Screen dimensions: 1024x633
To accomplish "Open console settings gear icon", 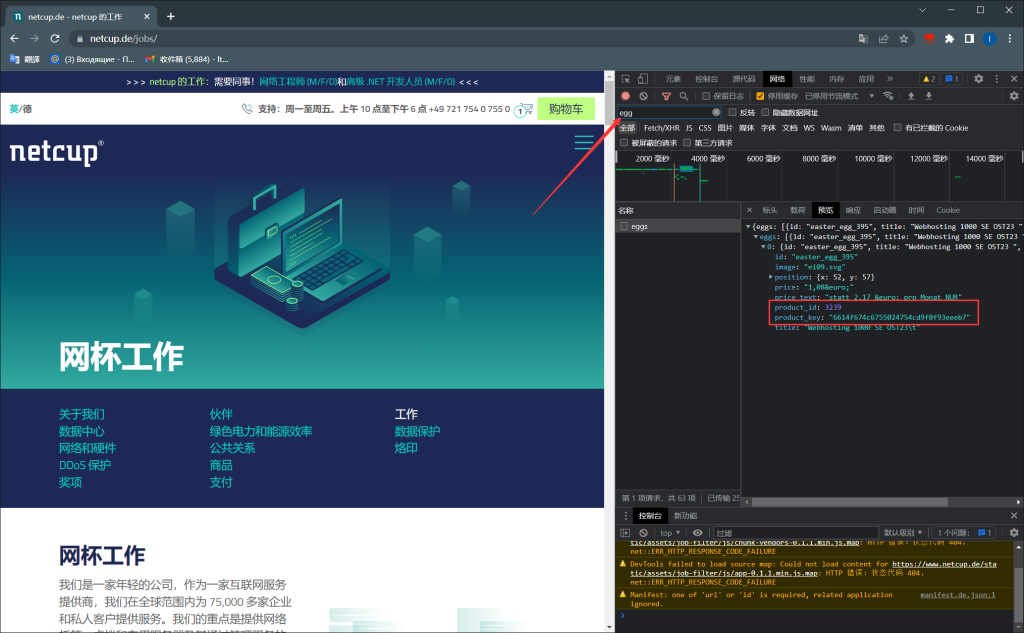I will tap(1014, 533).
